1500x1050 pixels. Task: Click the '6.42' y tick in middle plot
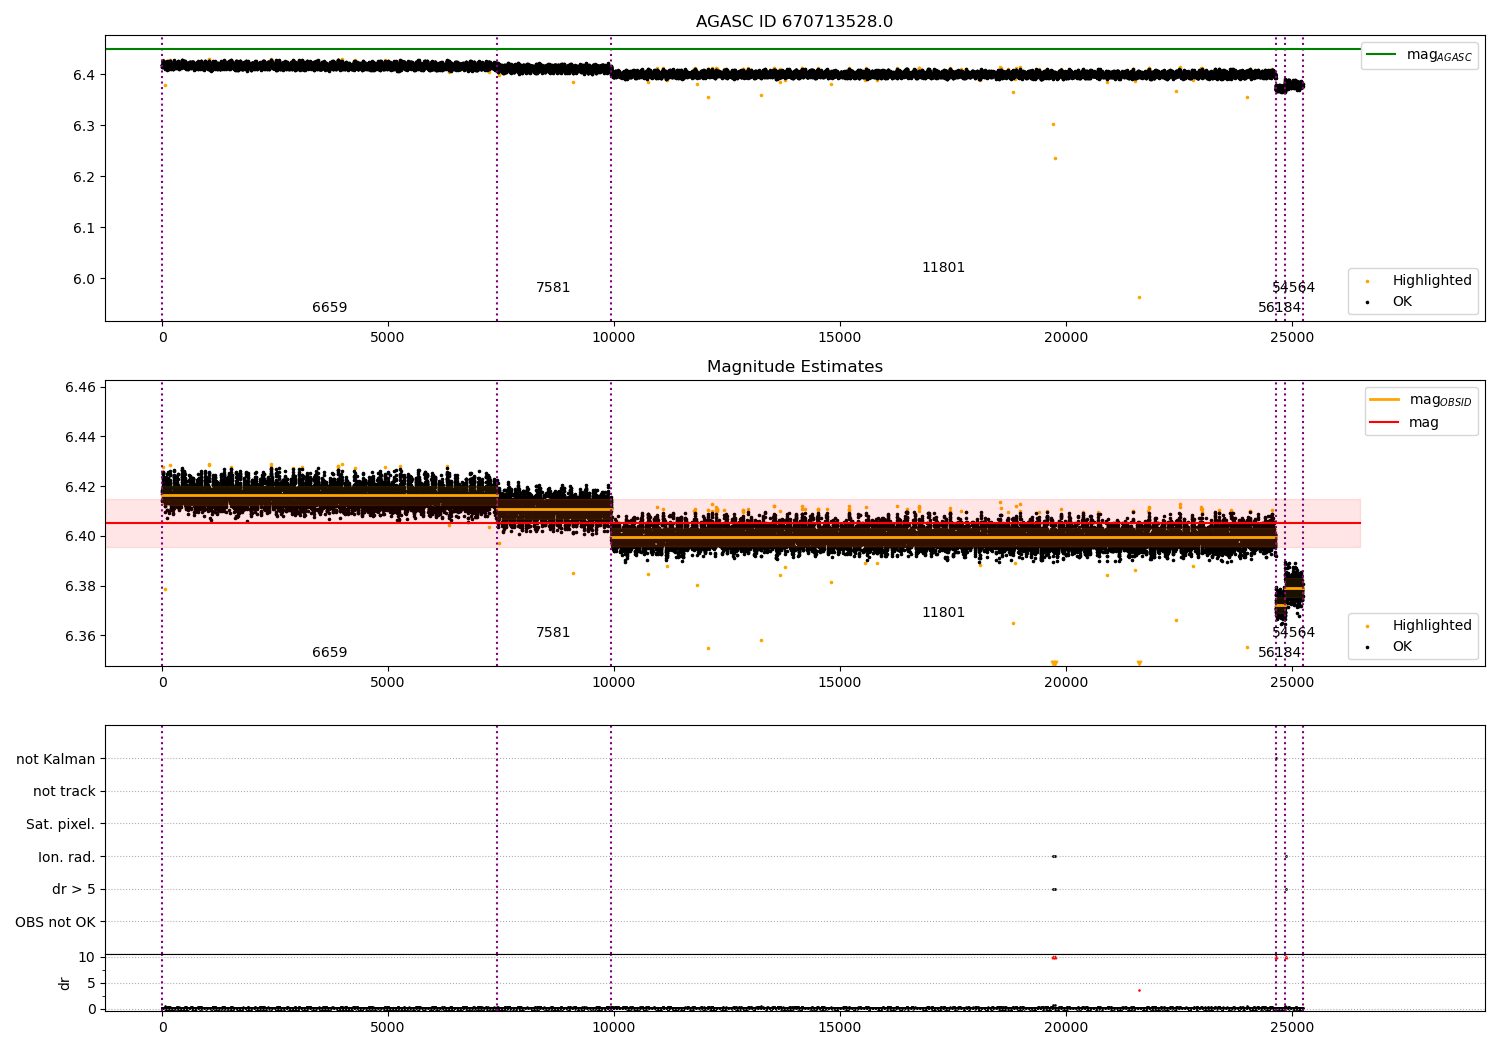[81, 487]
